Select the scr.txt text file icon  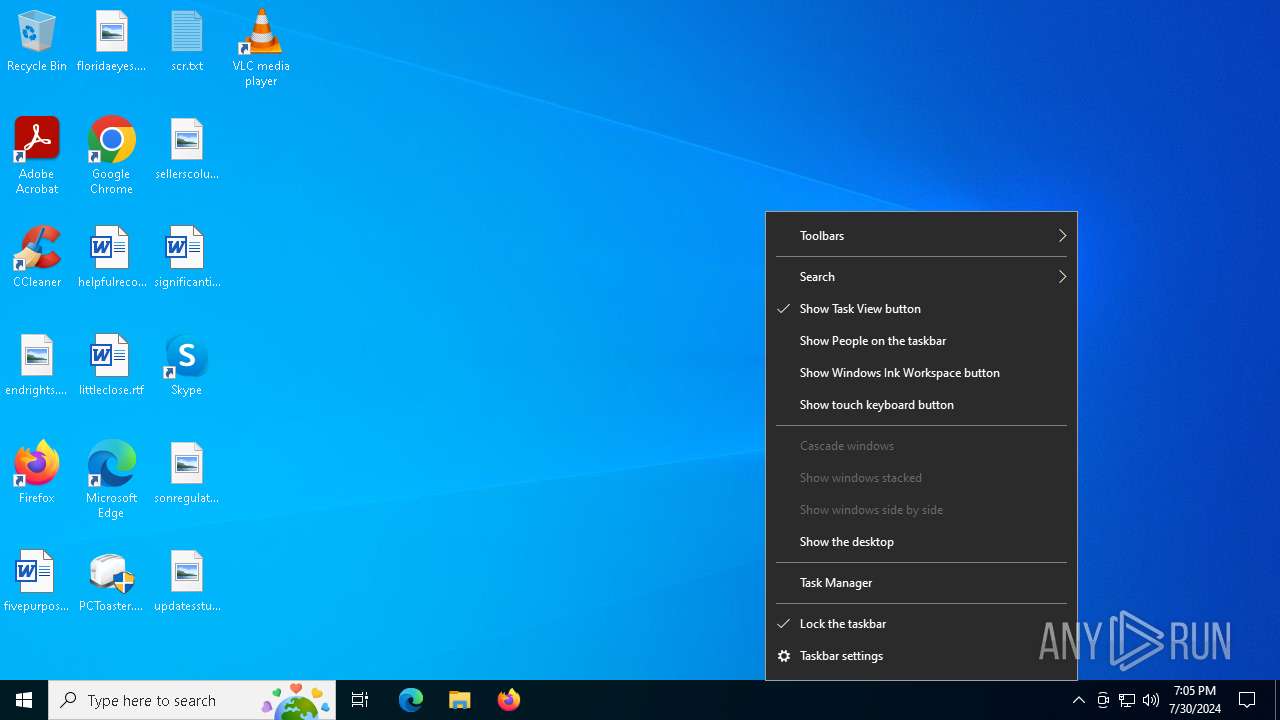(x=187, y=41)
